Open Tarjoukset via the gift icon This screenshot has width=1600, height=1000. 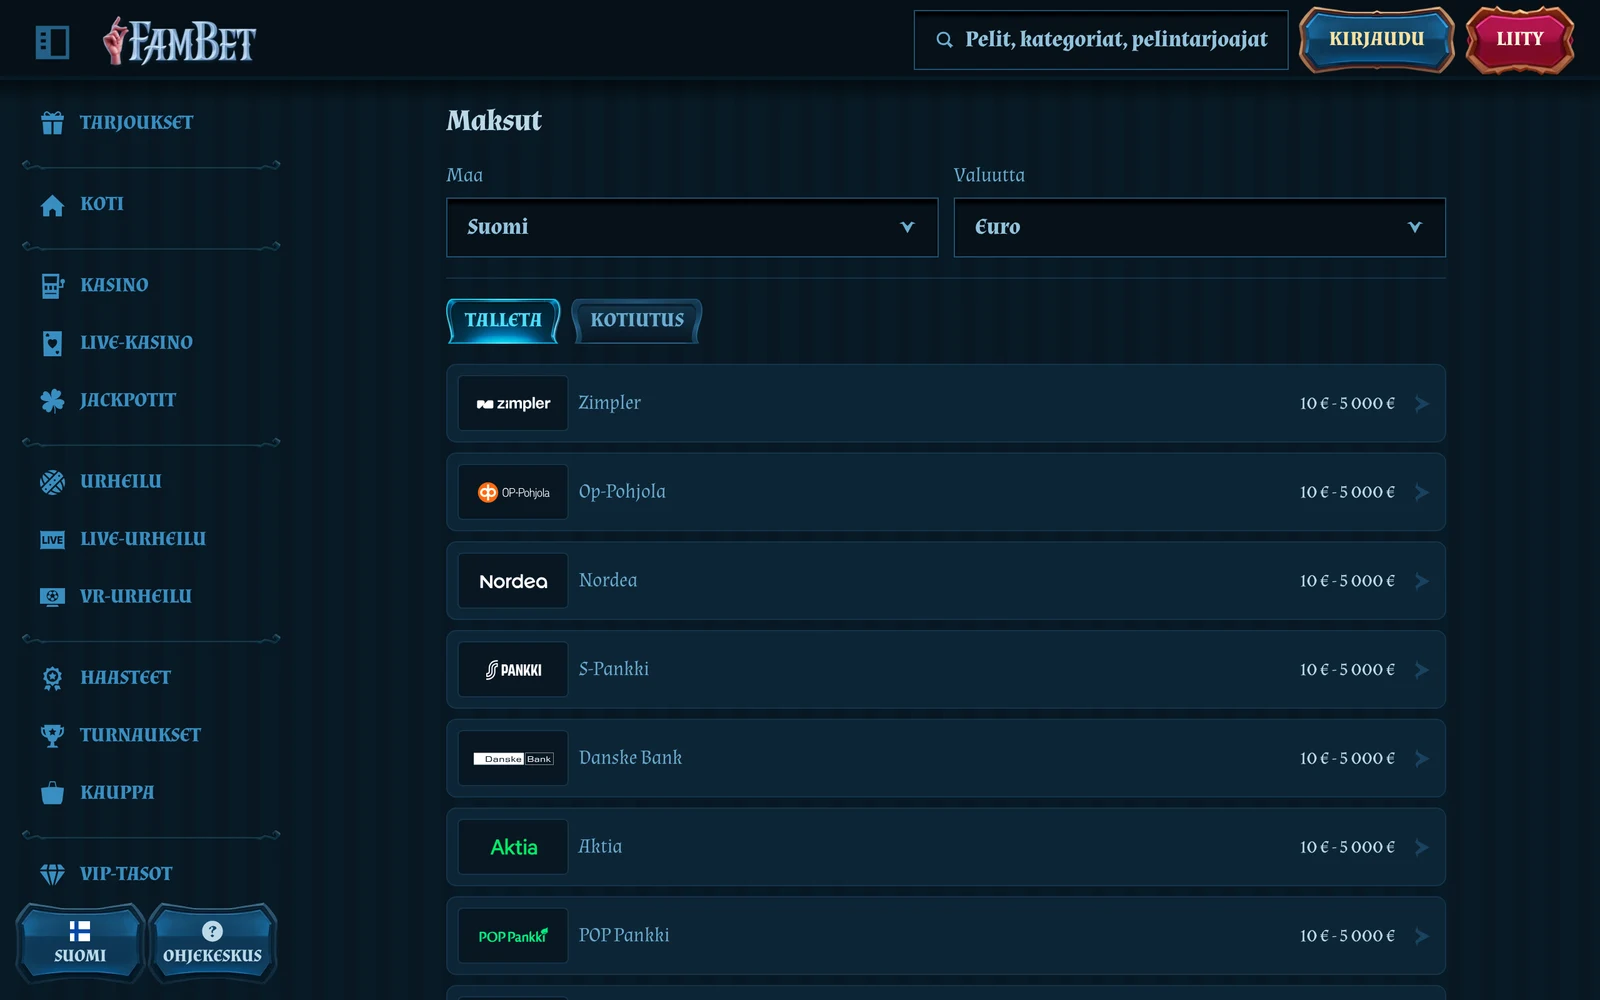[x=52, y=123]
